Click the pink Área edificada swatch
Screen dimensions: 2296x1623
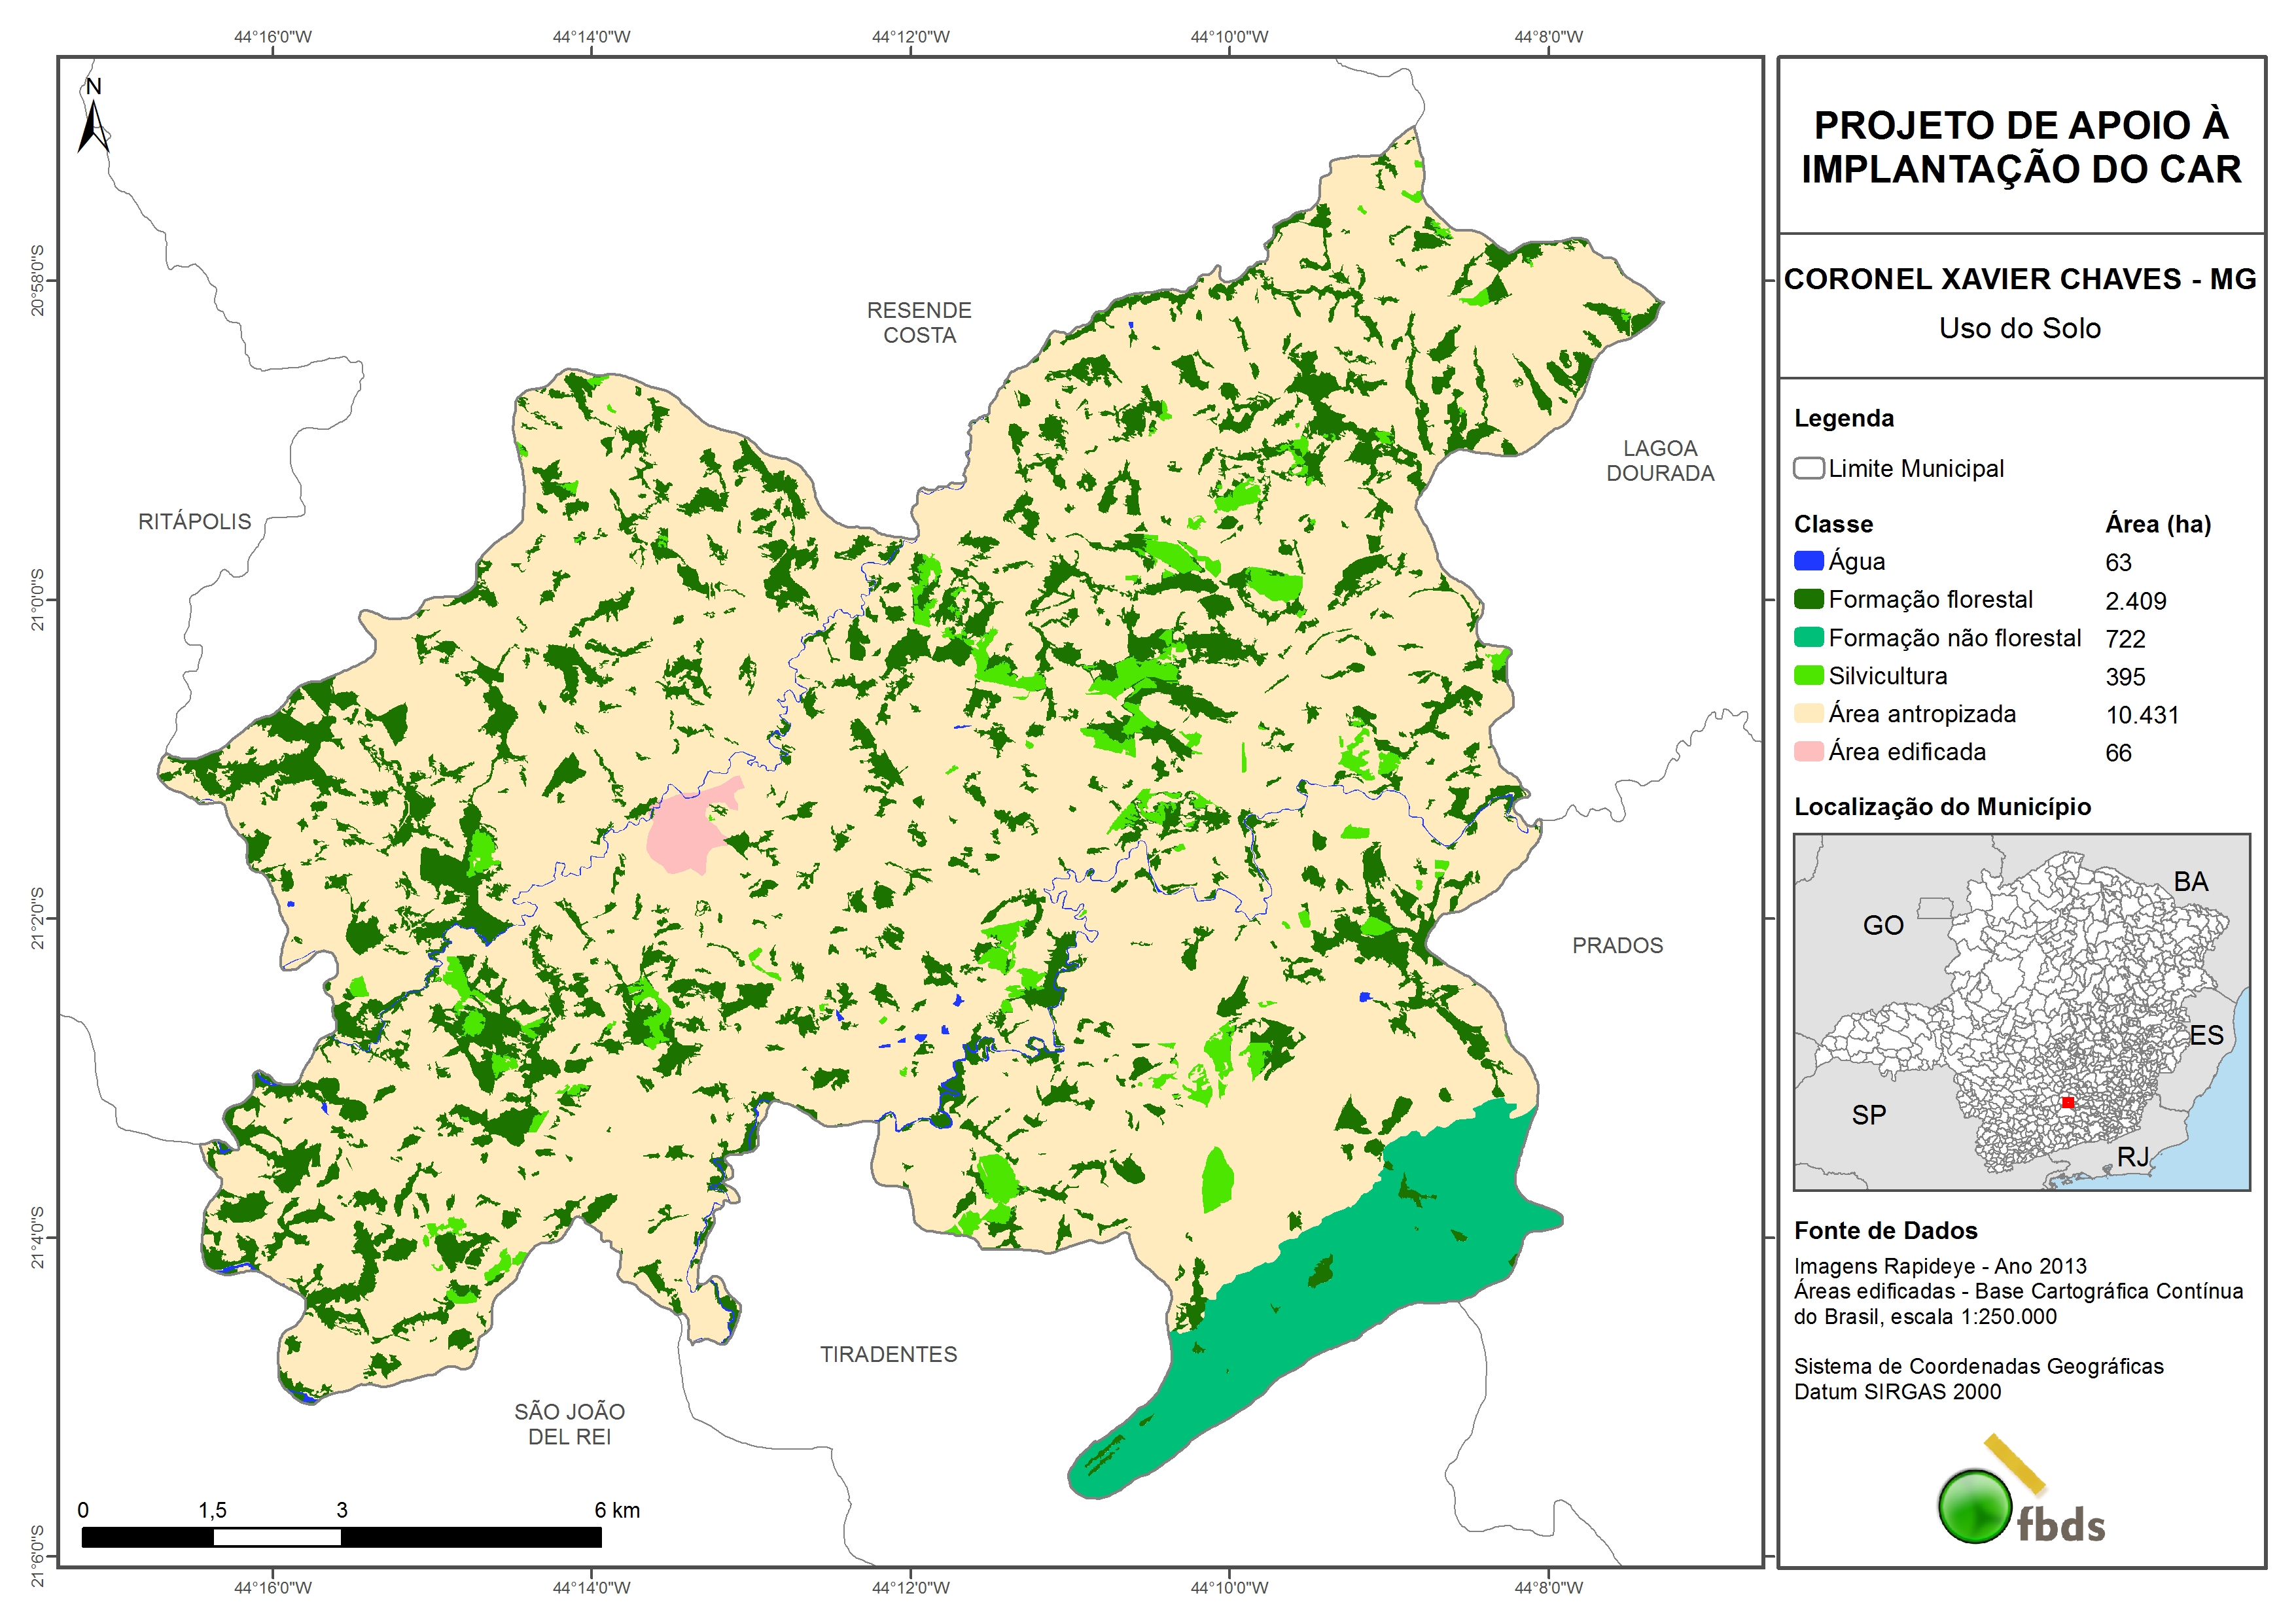[x=1808, y=751]
